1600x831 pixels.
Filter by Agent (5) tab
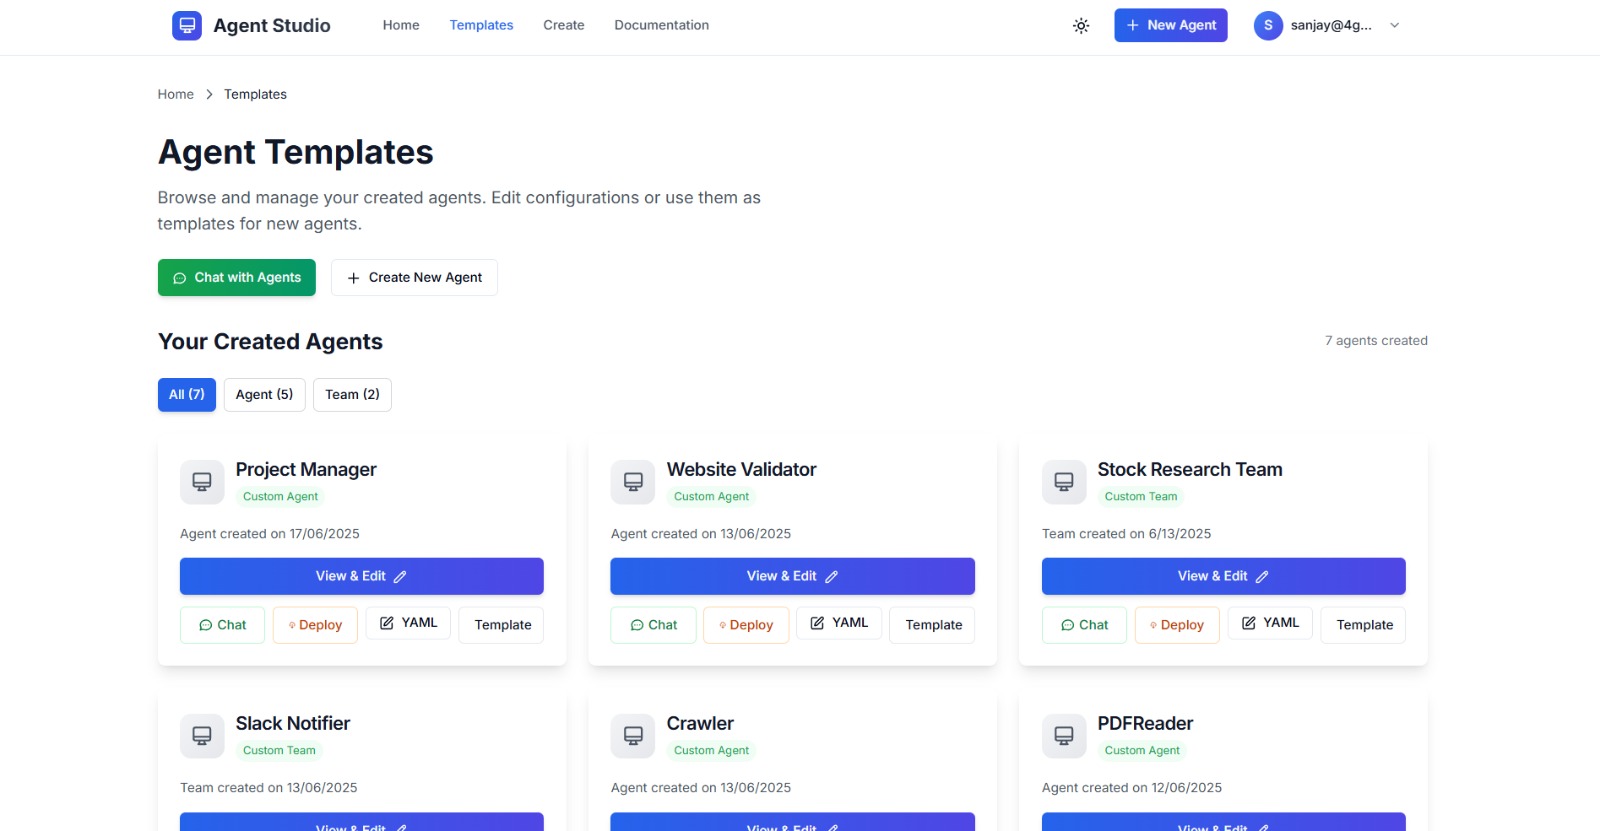[x=264, y=395]
